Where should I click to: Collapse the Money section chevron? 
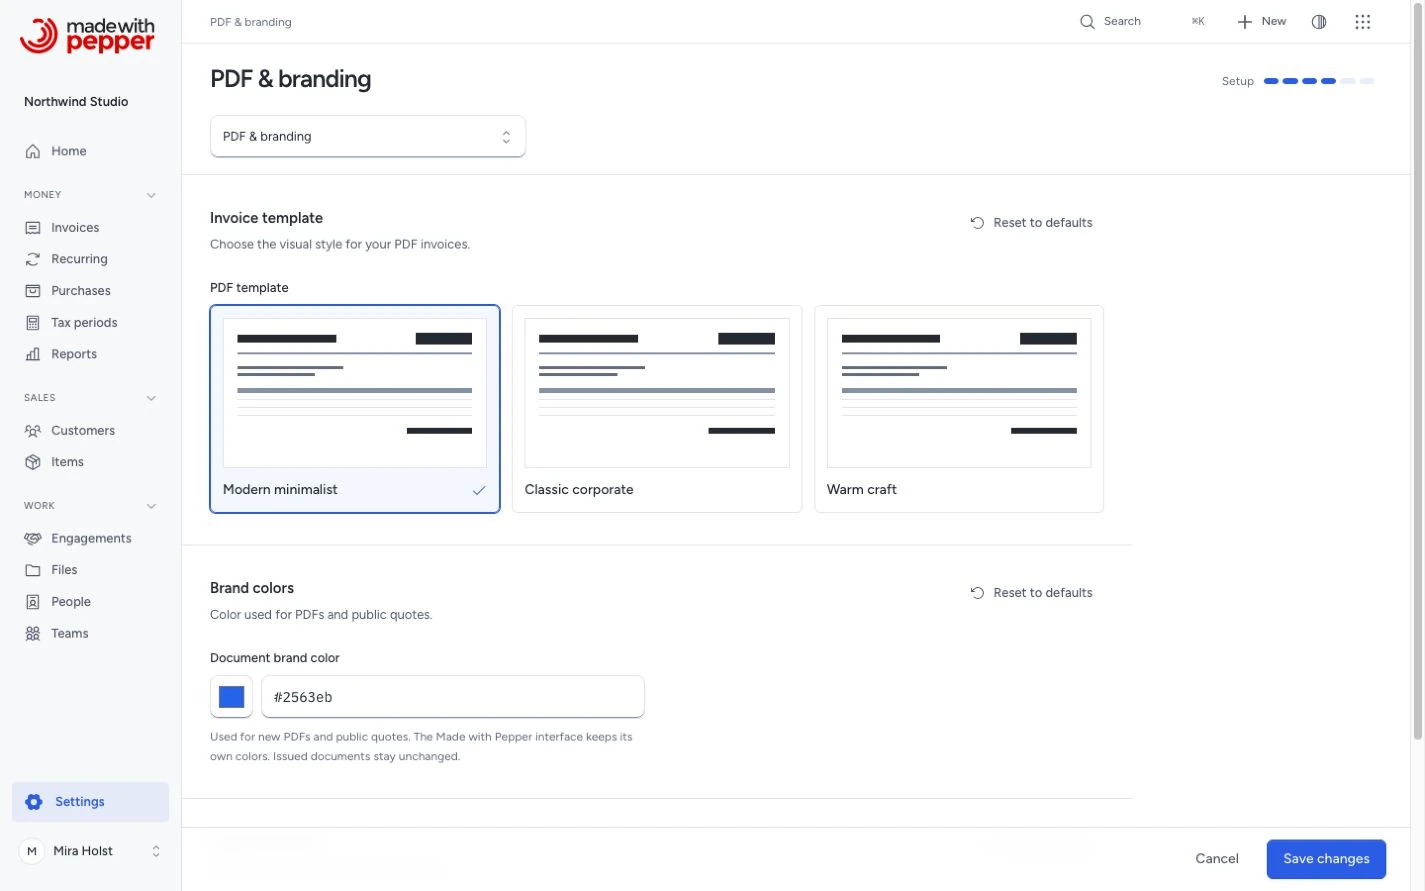coord(151,195)
